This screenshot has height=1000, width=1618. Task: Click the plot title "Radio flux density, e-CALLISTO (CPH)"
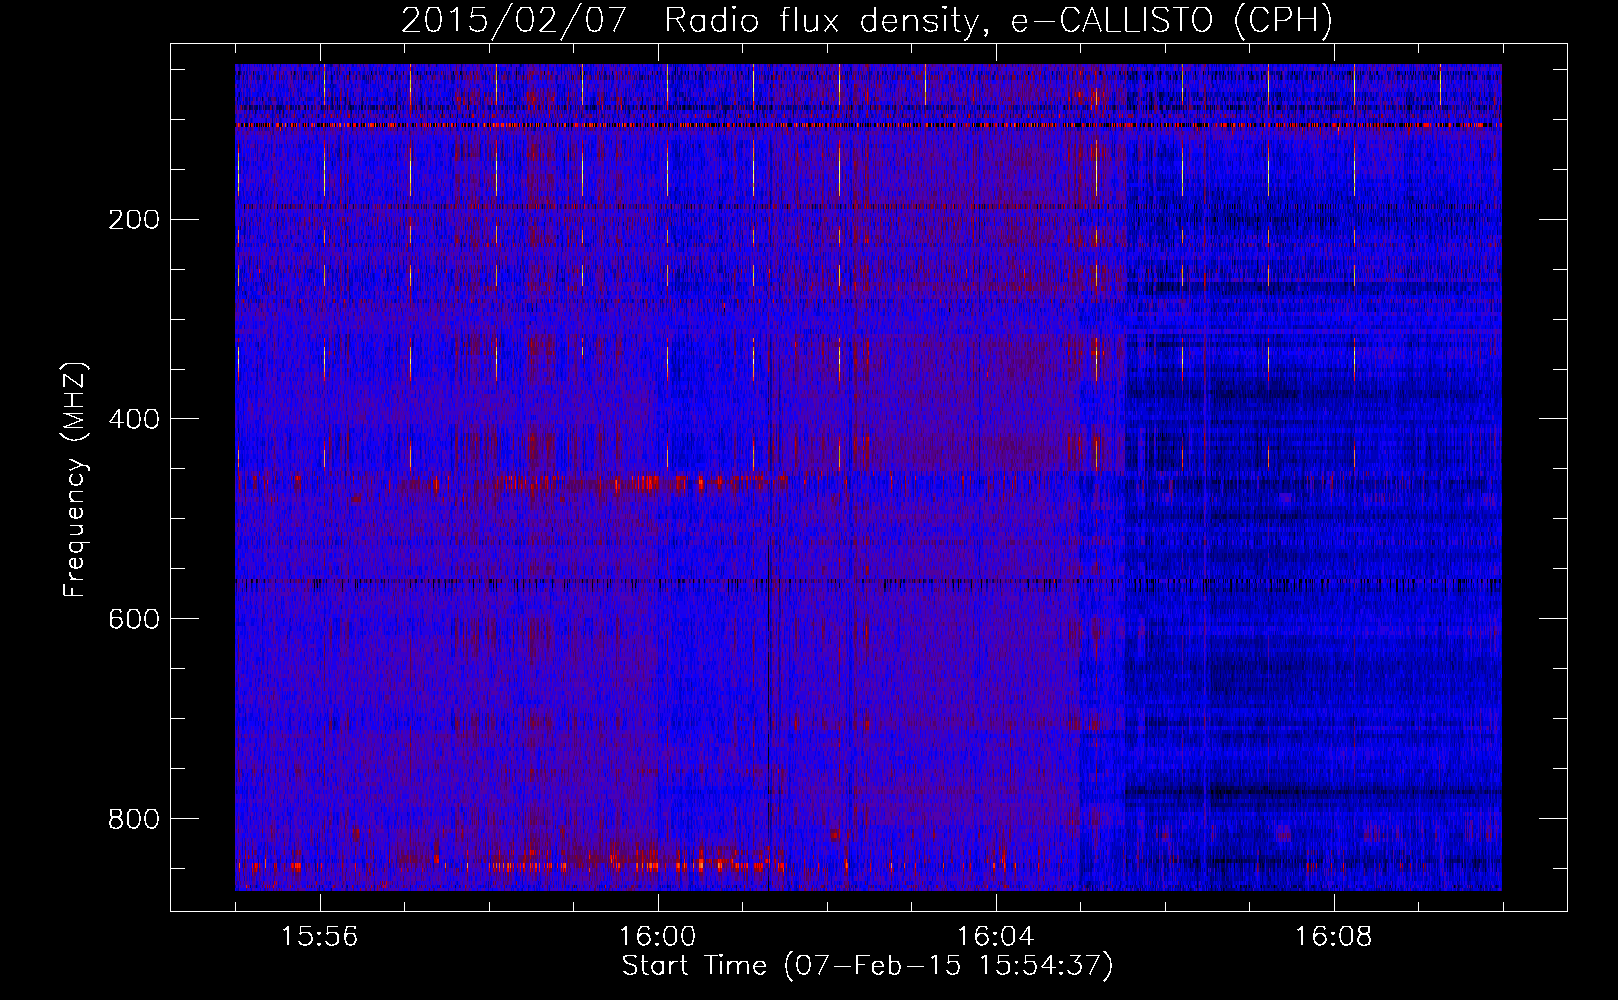998,21
